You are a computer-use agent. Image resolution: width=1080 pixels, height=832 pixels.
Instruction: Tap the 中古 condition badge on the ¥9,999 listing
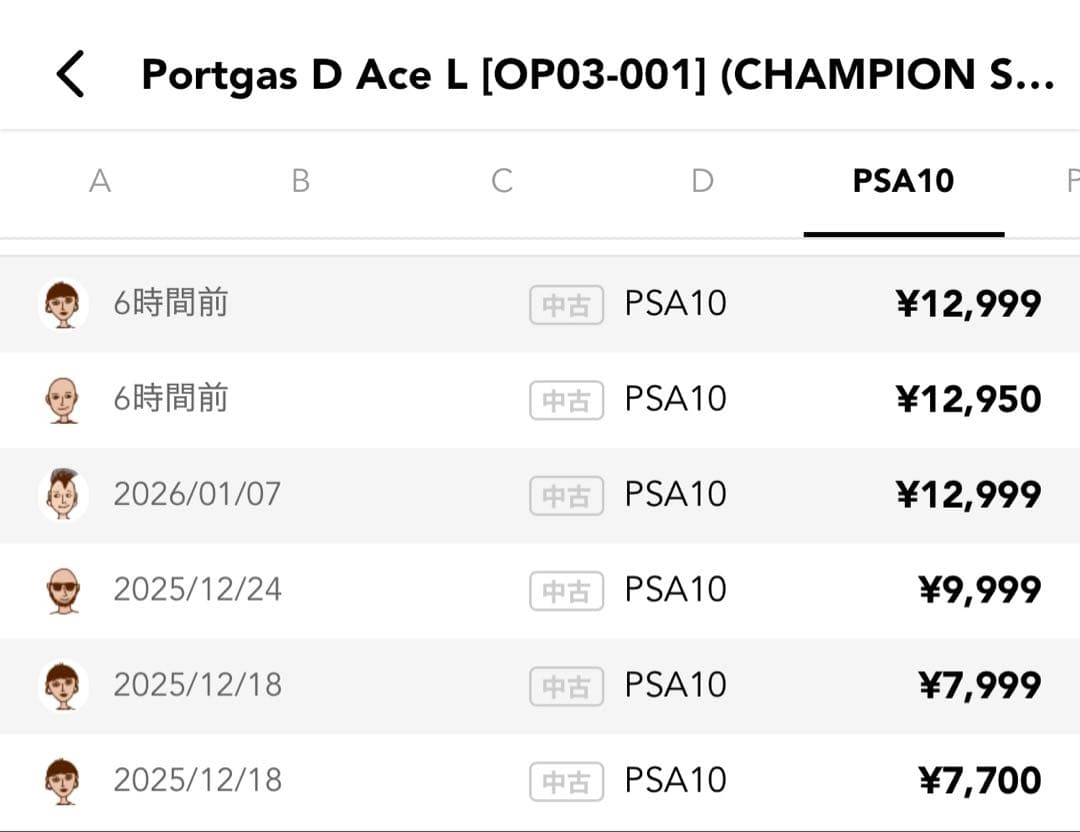(566, 590)
